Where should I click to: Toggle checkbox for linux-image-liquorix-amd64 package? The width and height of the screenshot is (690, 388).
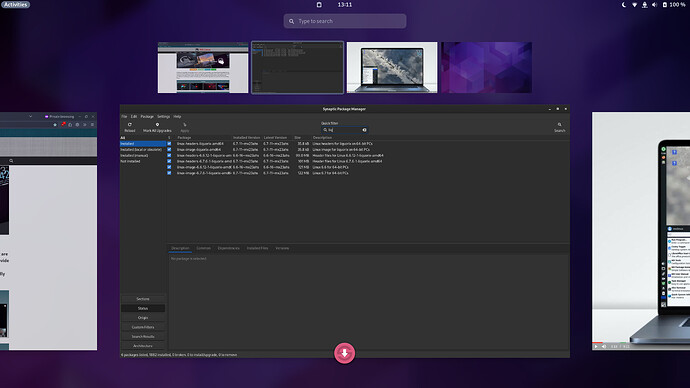[x=169, y=150]
